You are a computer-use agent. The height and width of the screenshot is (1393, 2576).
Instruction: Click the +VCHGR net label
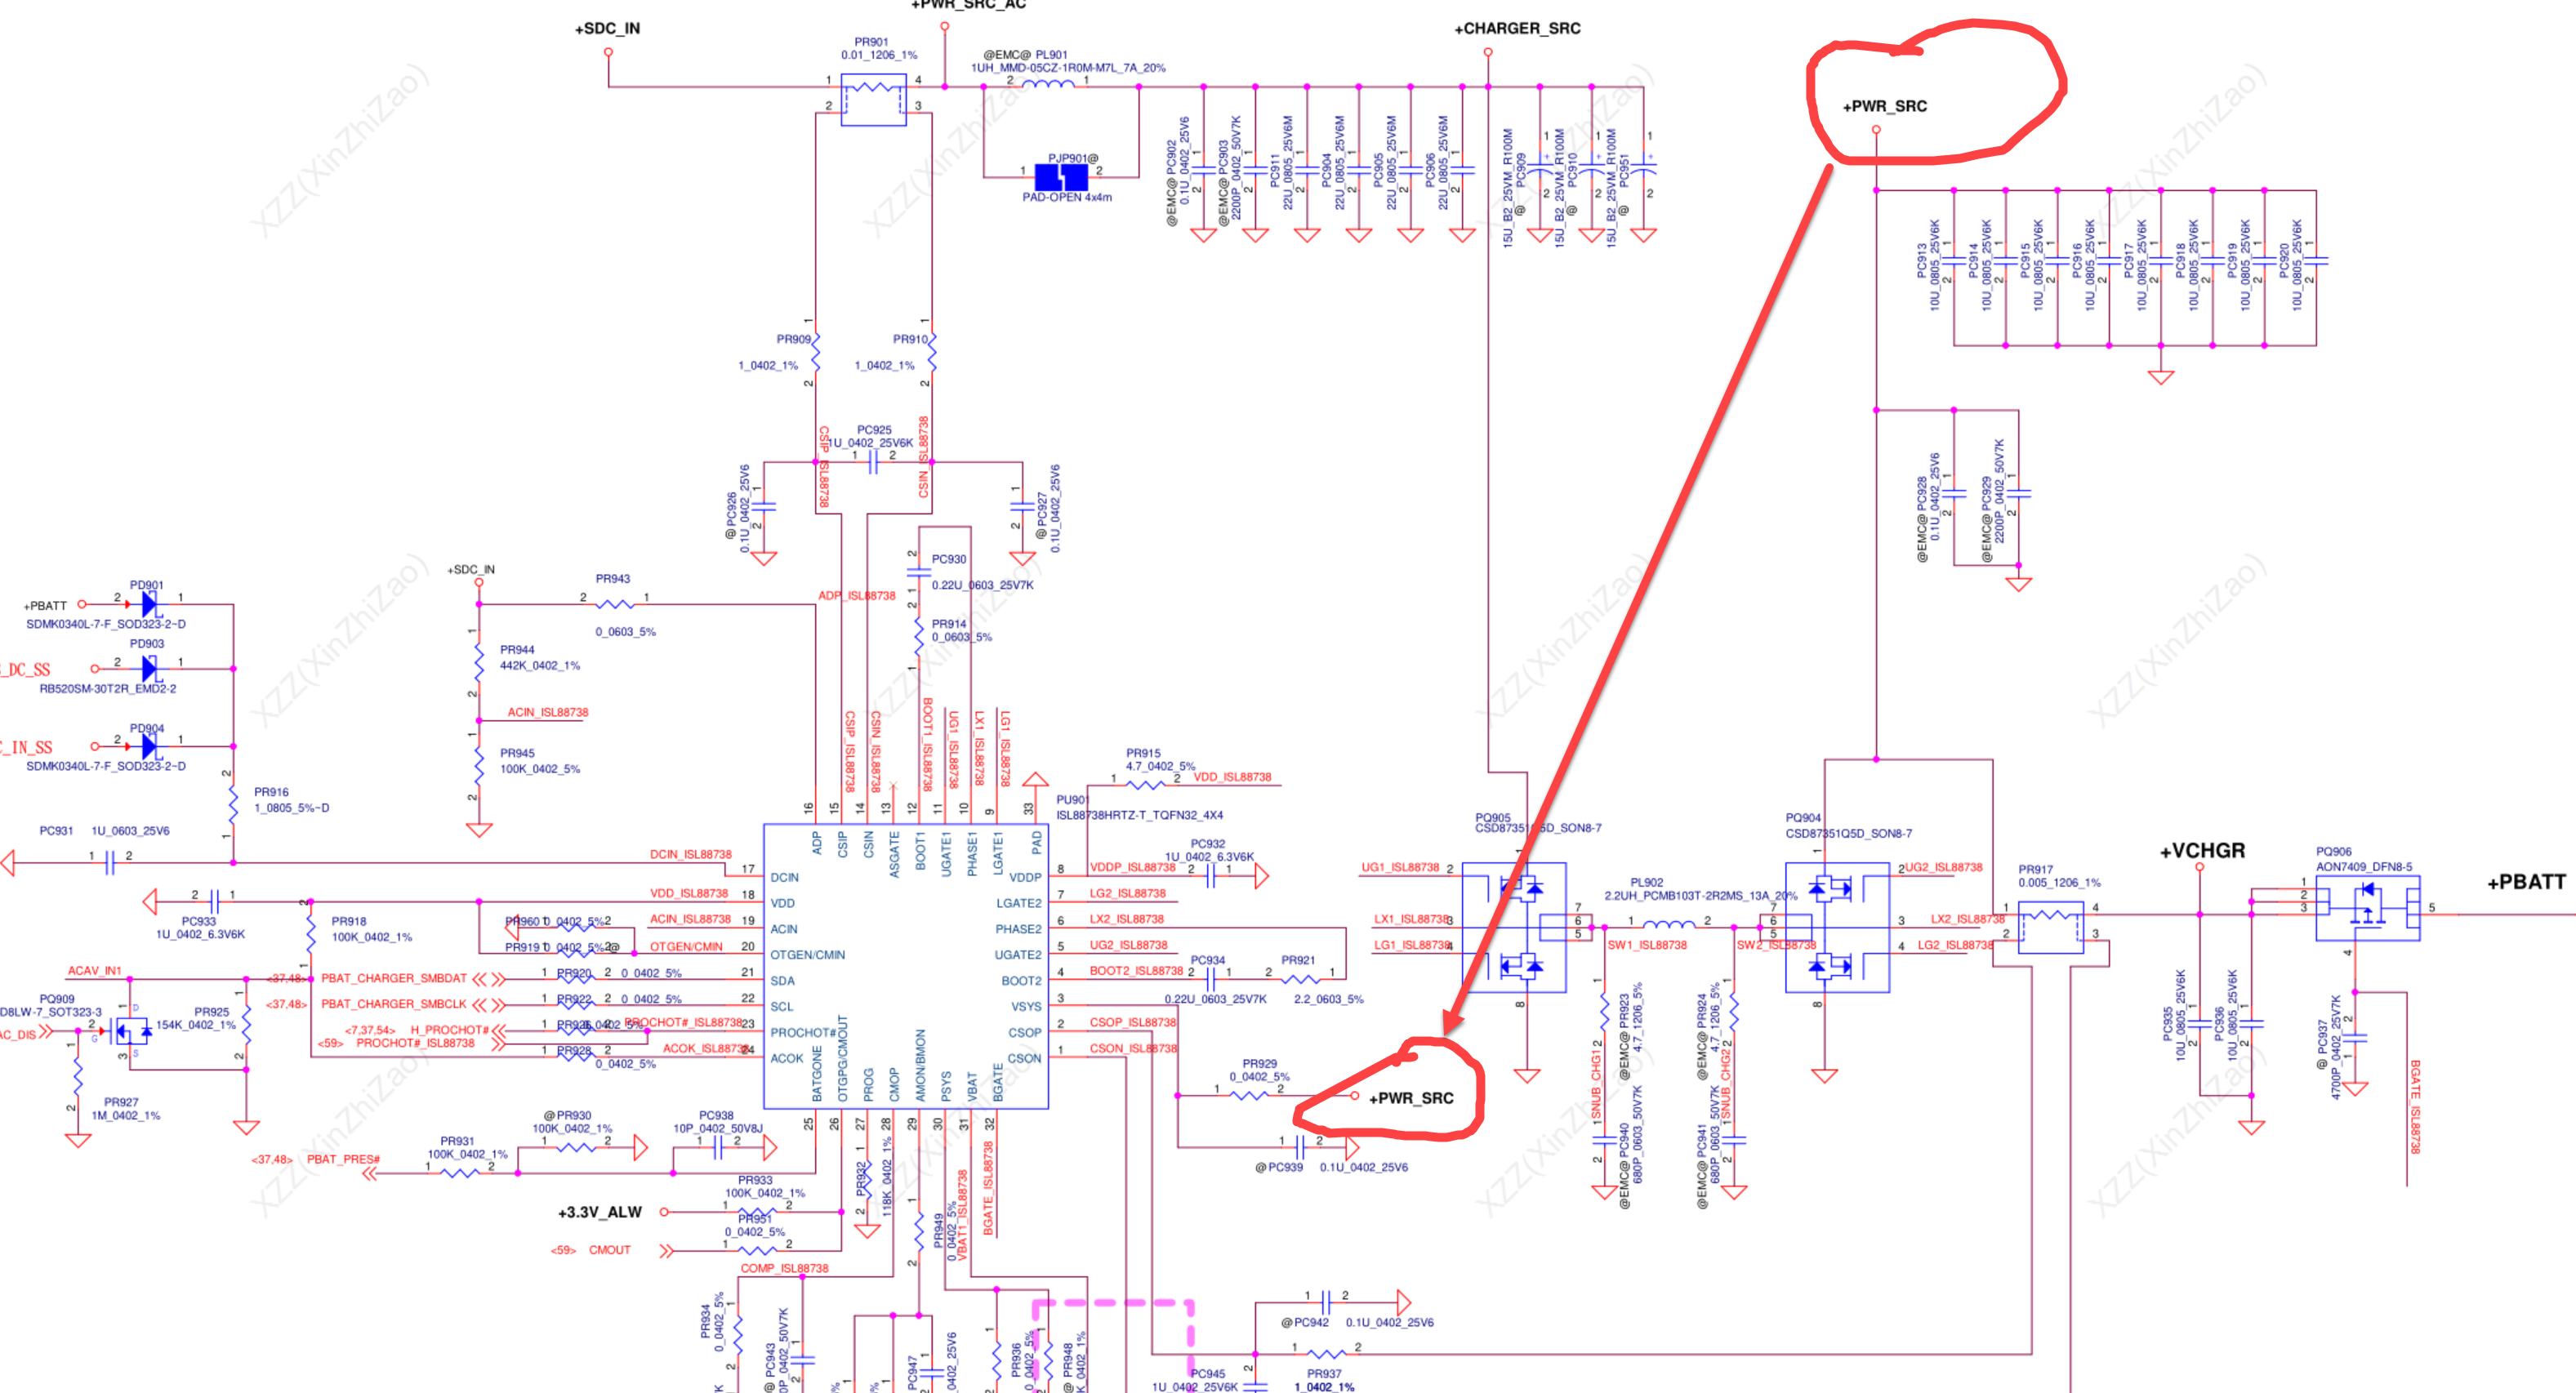pyautogui.click(x=2201, y=850)
